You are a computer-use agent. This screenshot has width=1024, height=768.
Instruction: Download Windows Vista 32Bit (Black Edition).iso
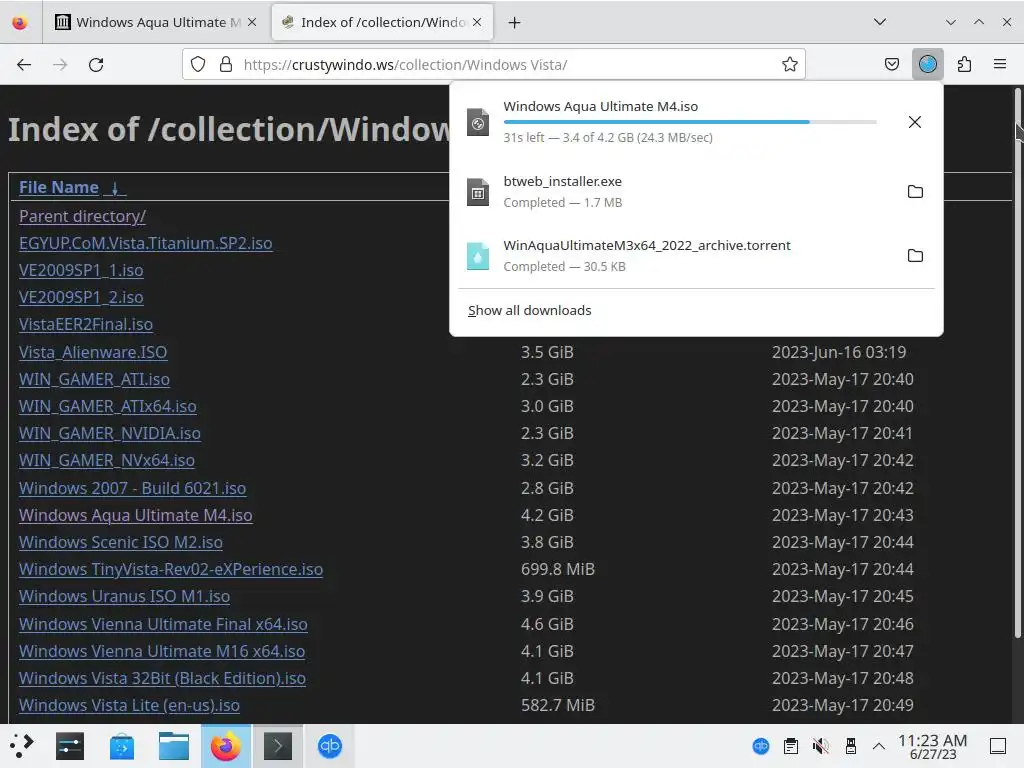coord(163,679)
